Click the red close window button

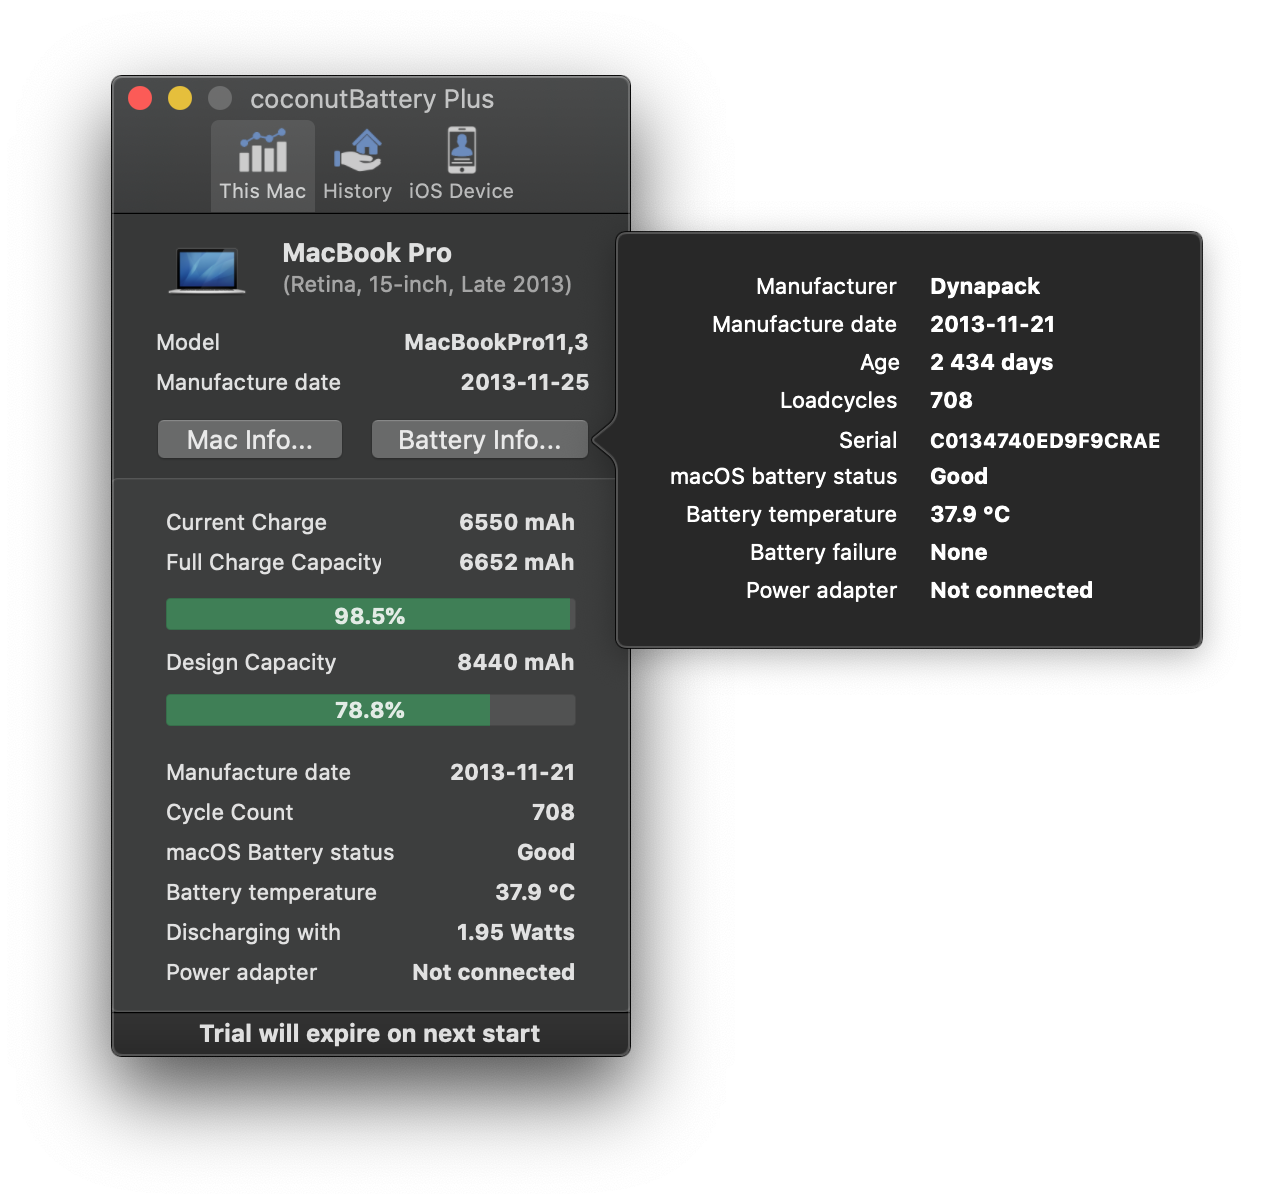pos(140,98)
